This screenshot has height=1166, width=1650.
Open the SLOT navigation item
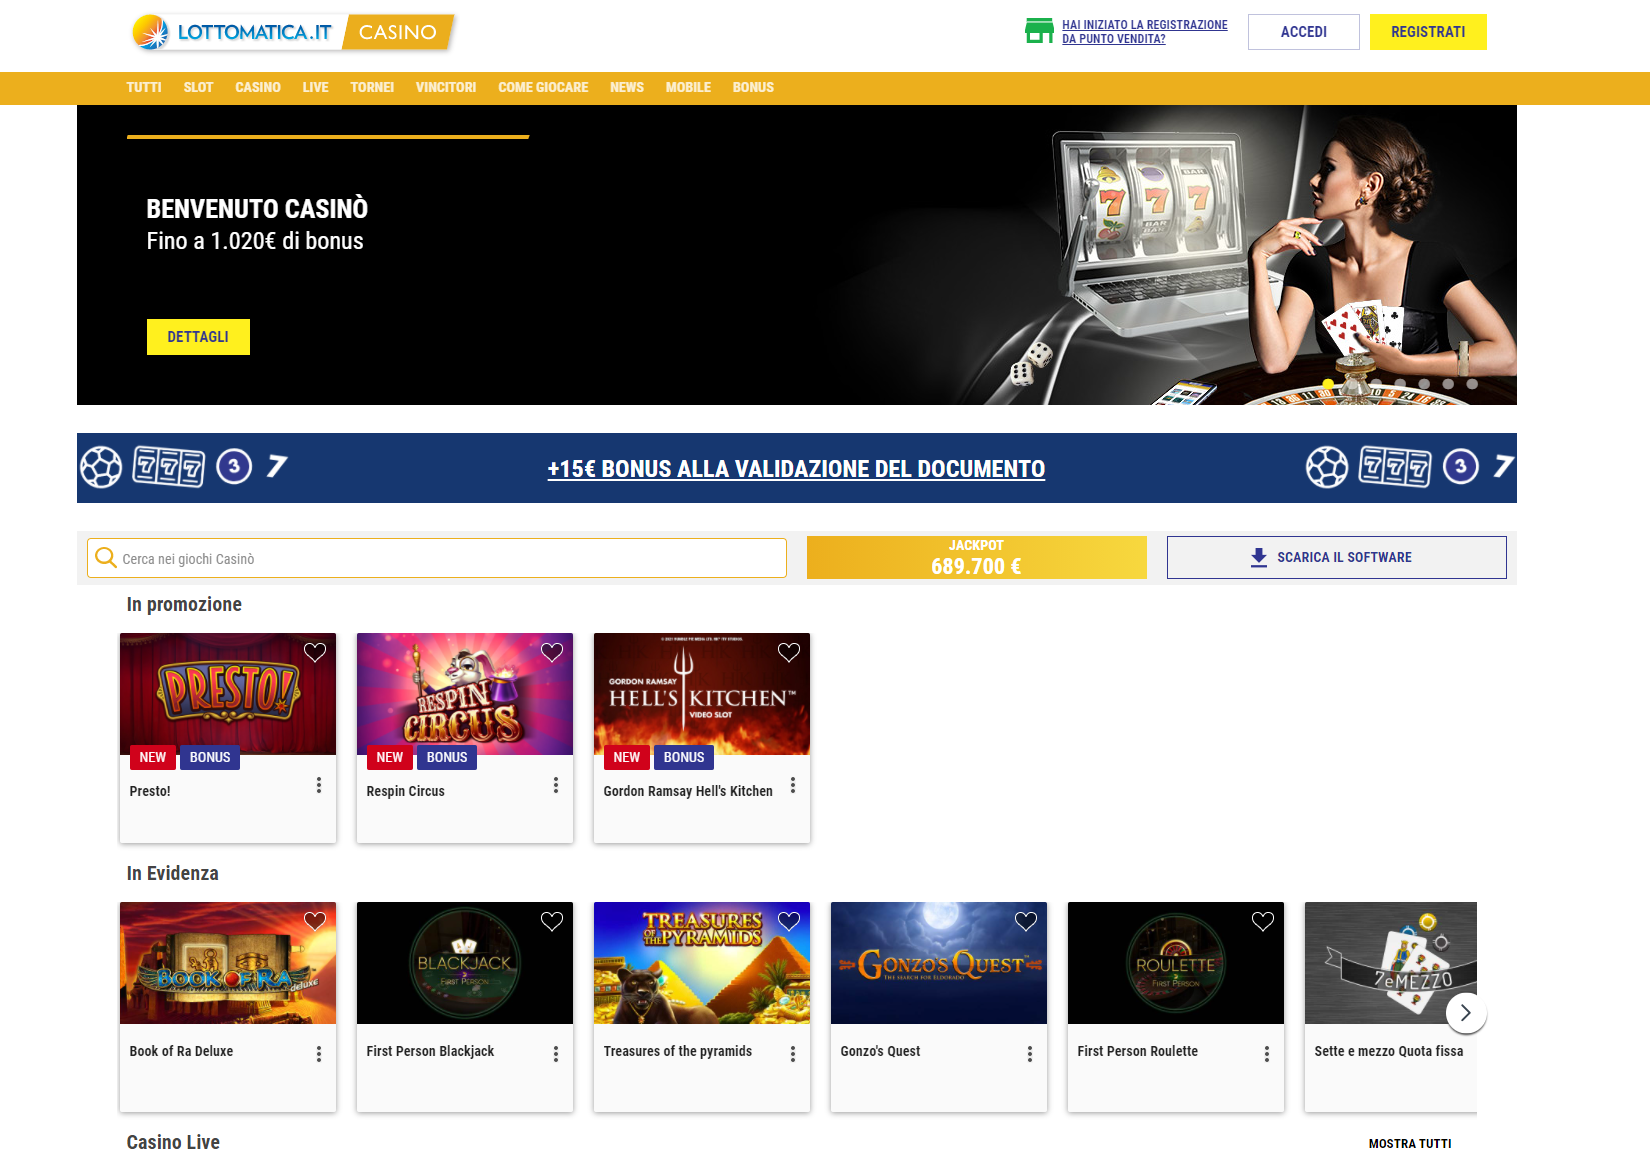point(198,87)
